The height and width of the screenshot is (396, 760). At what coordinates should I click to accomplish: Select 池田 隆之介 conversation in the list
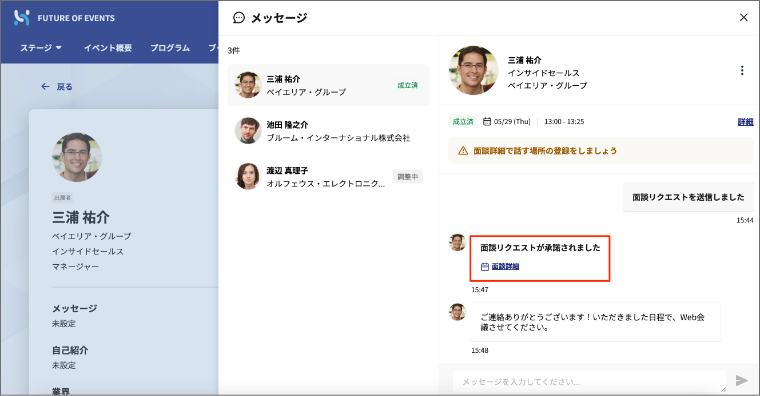click(x=328, y=131)
